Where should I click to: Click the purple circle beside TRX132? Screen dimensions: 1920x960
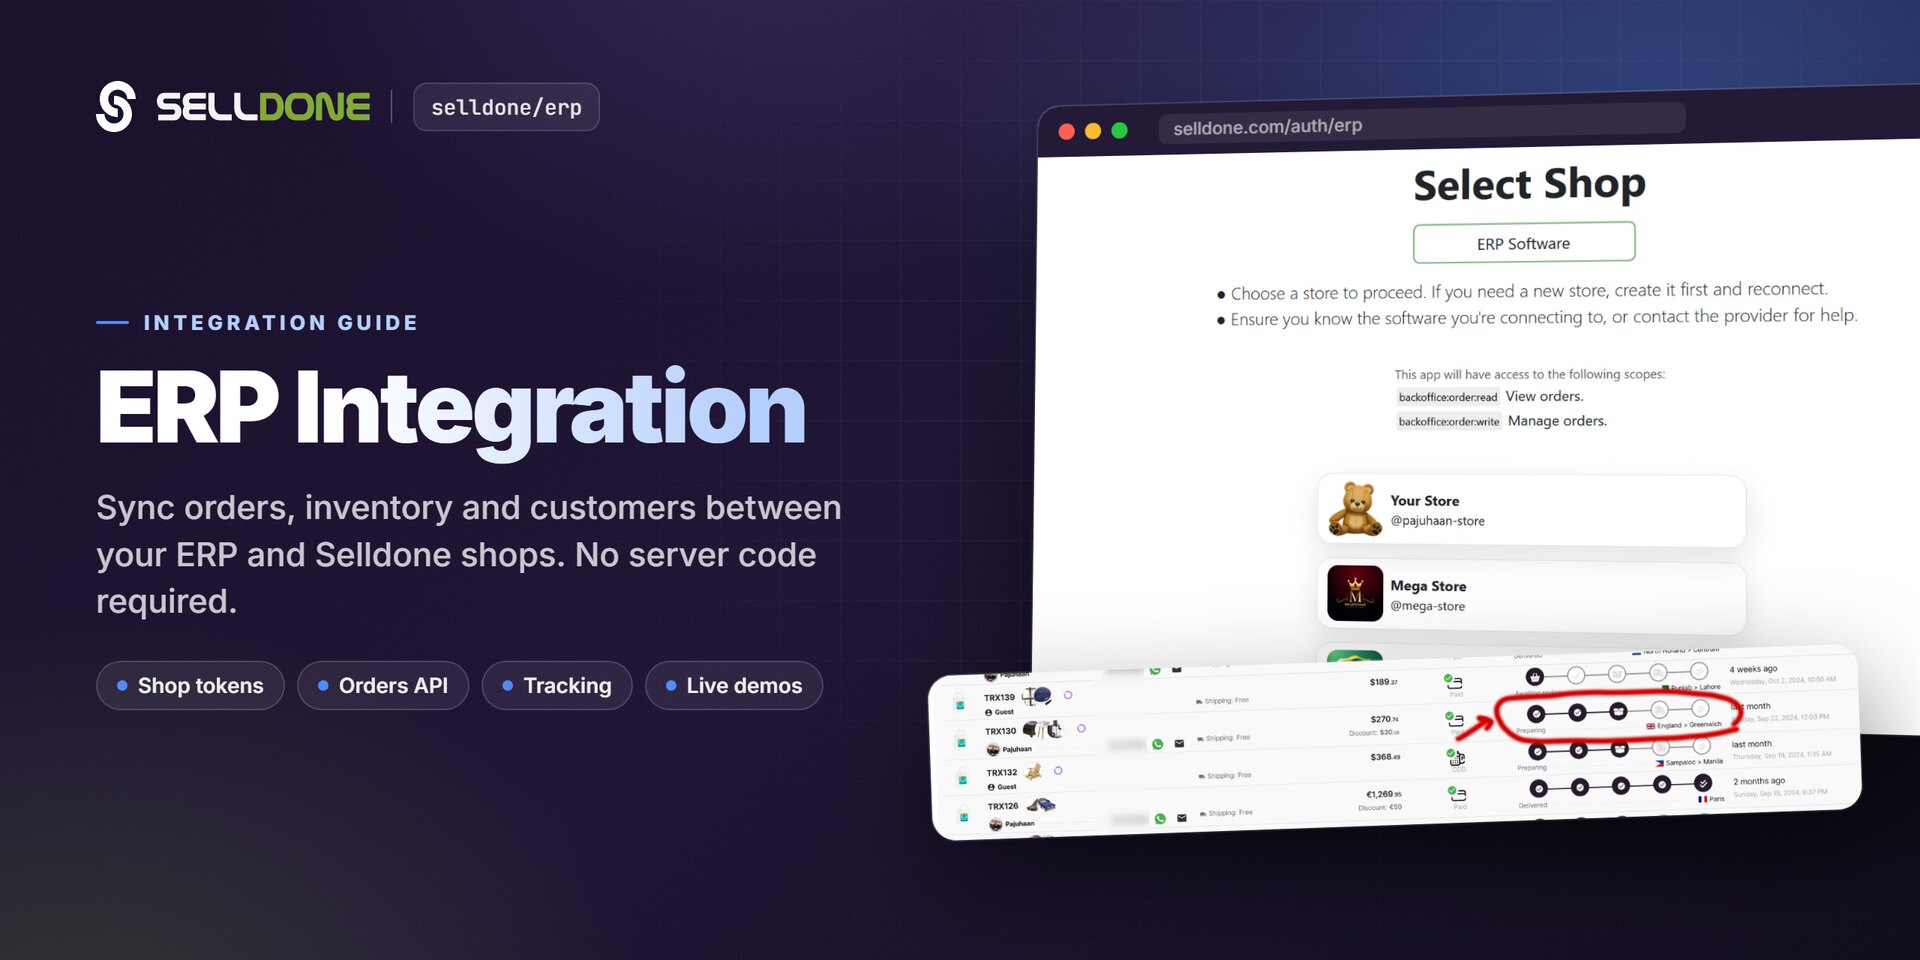pyautogui.click(x=1058, y=771)
